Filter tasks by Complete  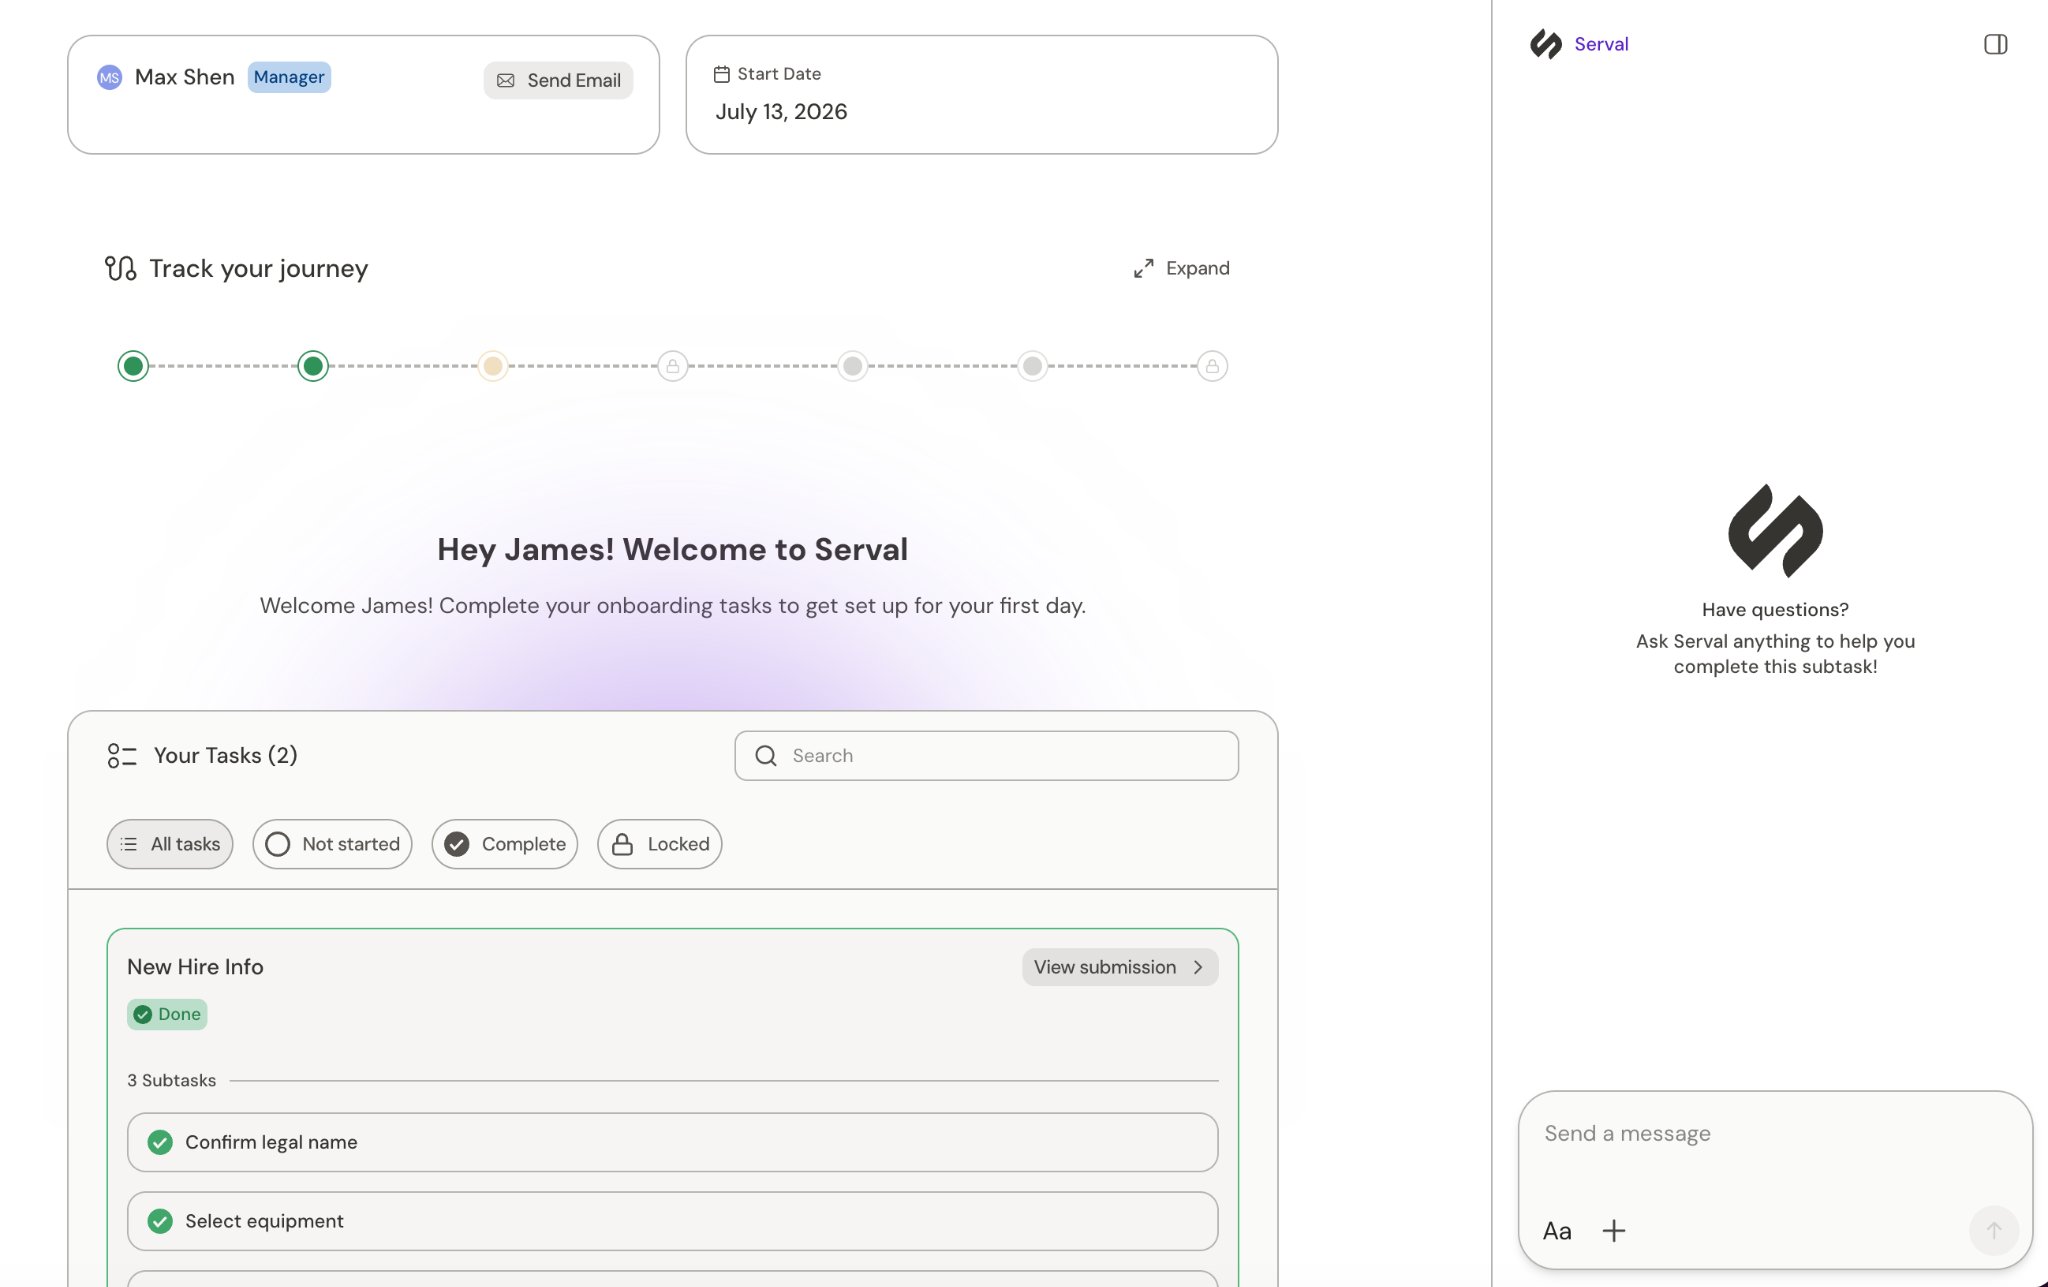click(505, 844)
